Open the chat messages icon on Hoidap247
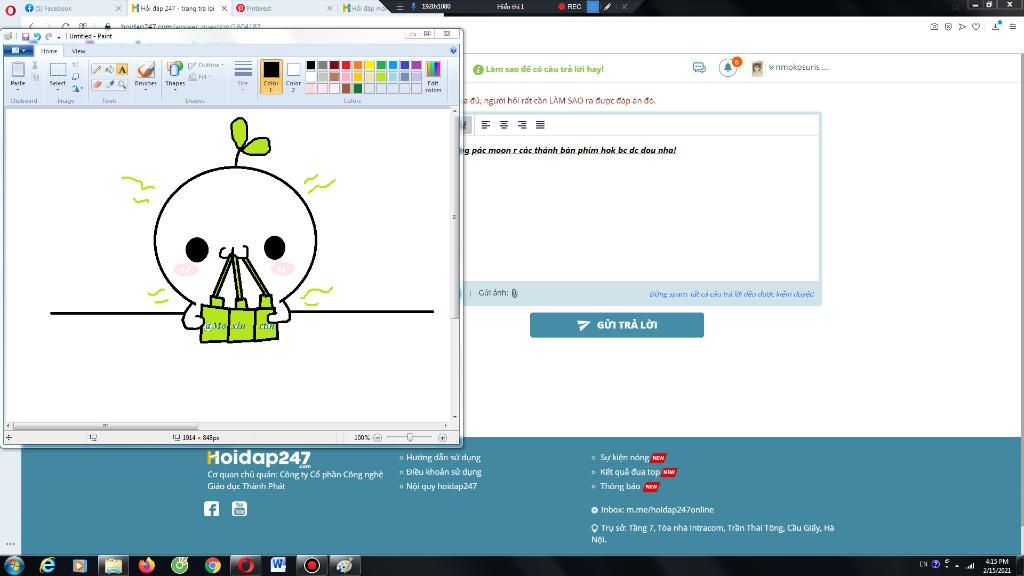 (x=699, y=67)
